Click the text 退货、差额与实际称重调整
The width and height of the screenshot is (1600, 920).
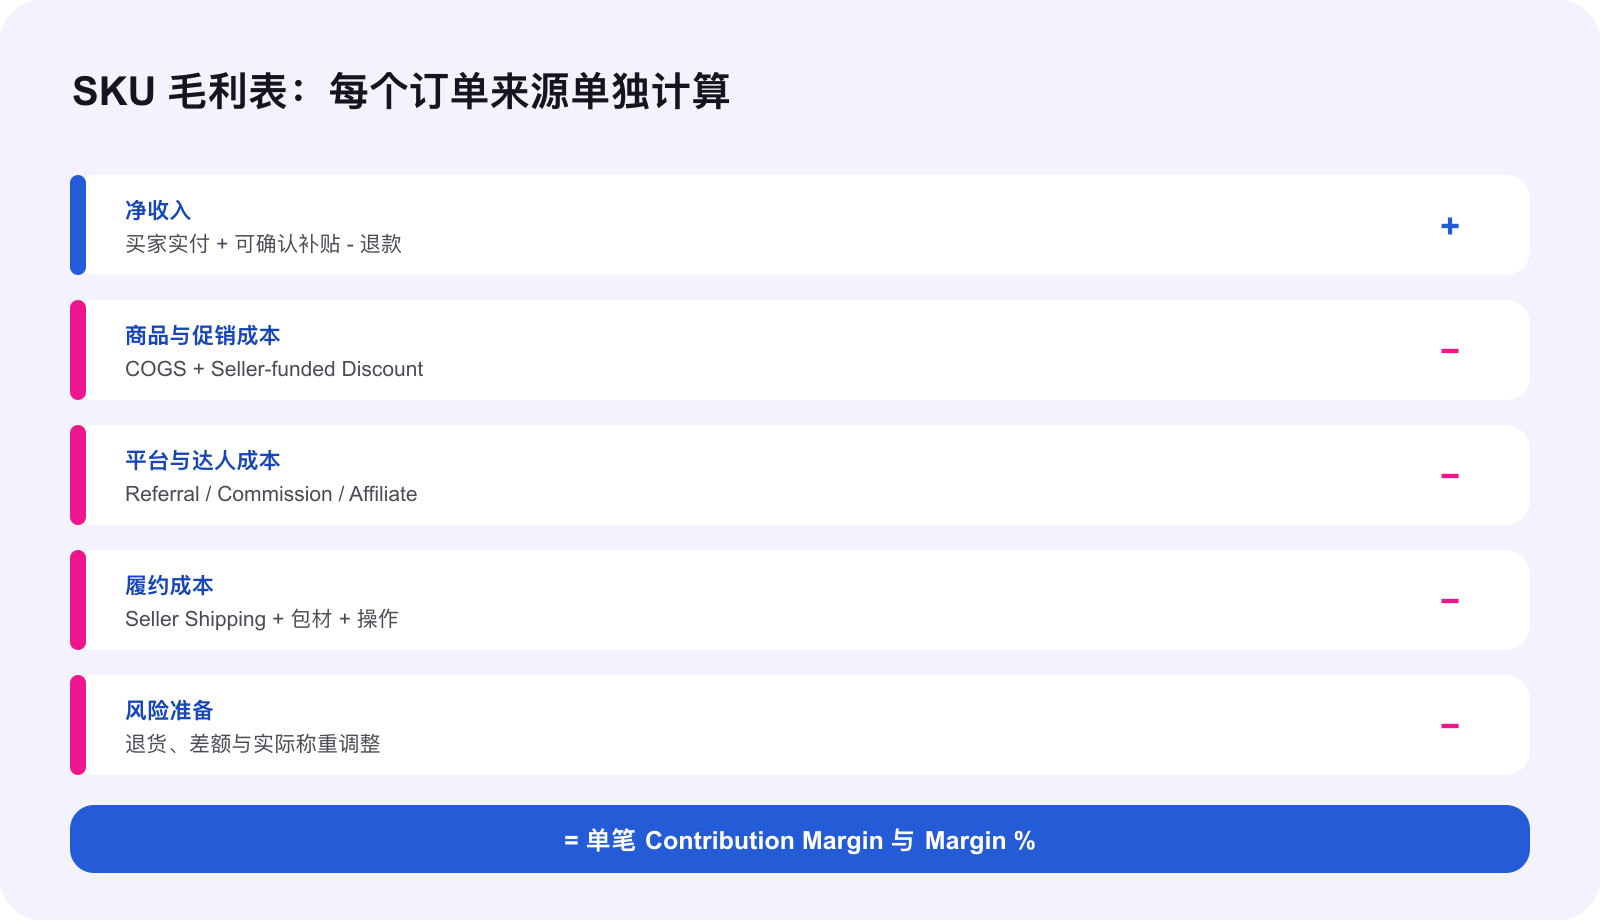[253, 744]
